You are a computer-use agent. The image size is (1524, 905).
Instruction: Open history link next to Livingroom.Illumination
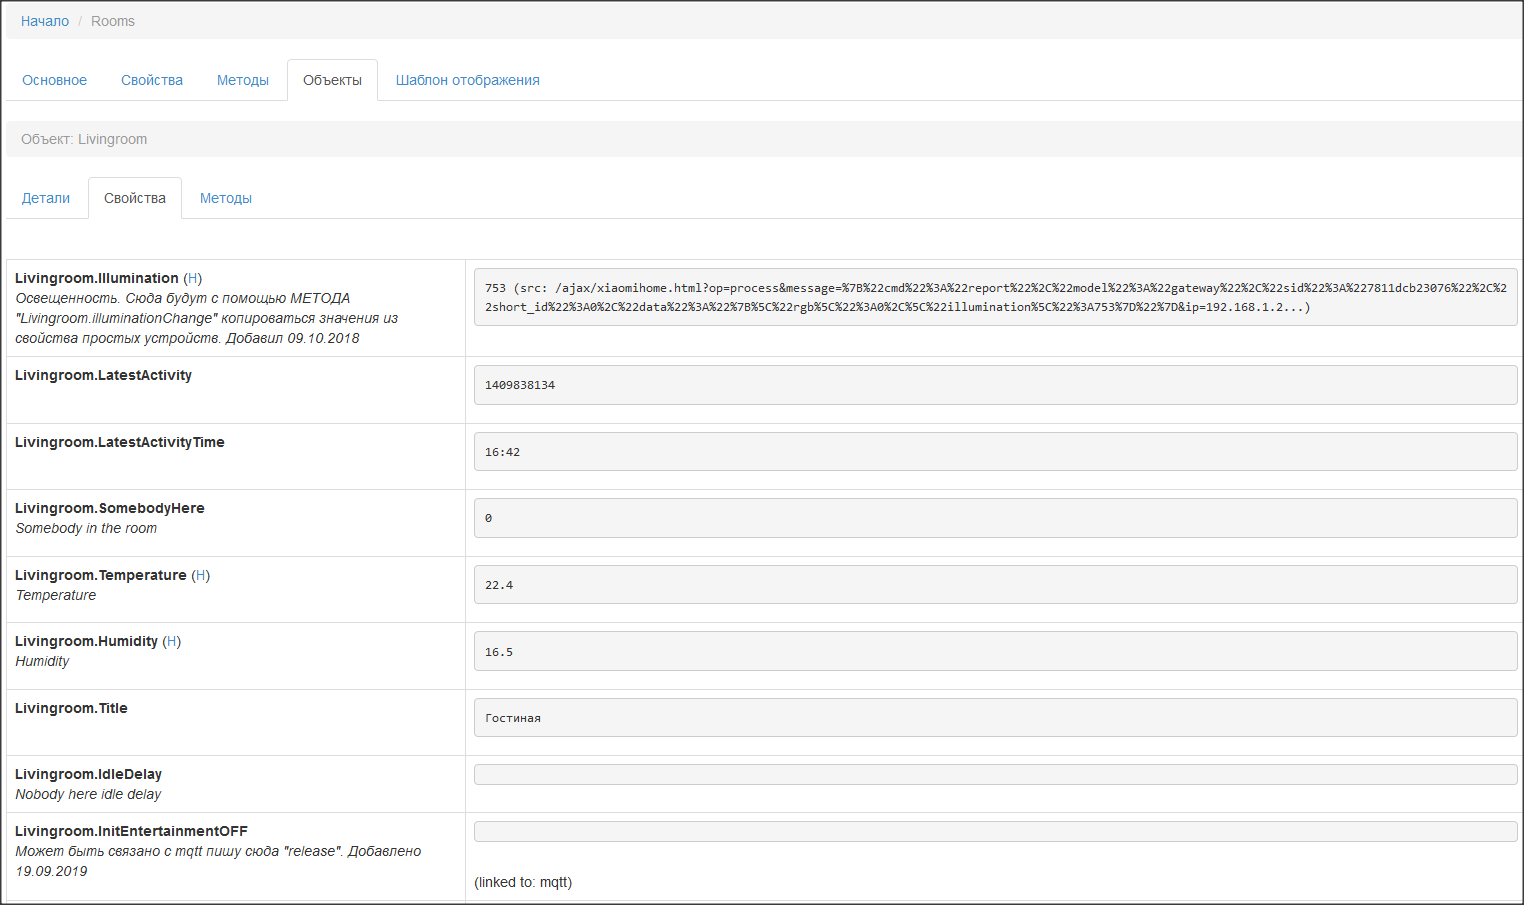pos(192,278)
